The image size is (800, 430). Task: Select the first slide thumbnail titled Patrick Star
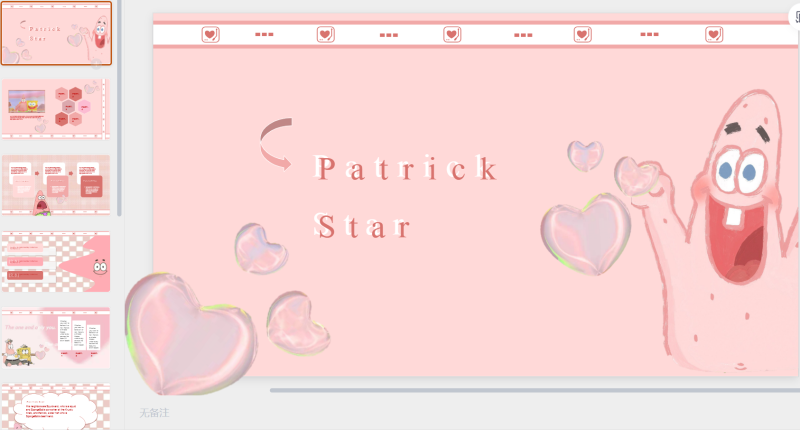[x=56, y=33]
